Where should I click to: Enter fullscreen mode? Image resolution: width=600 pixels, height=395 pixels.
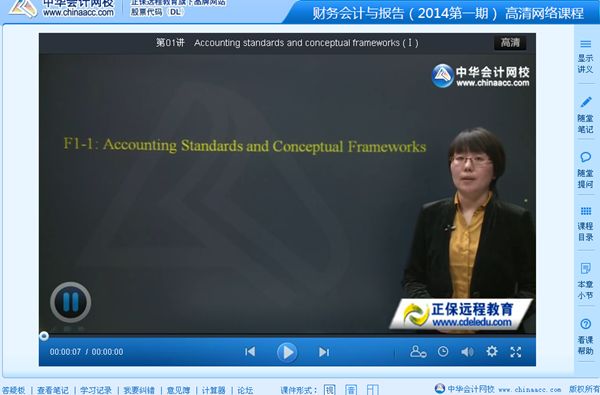point(516,352)
